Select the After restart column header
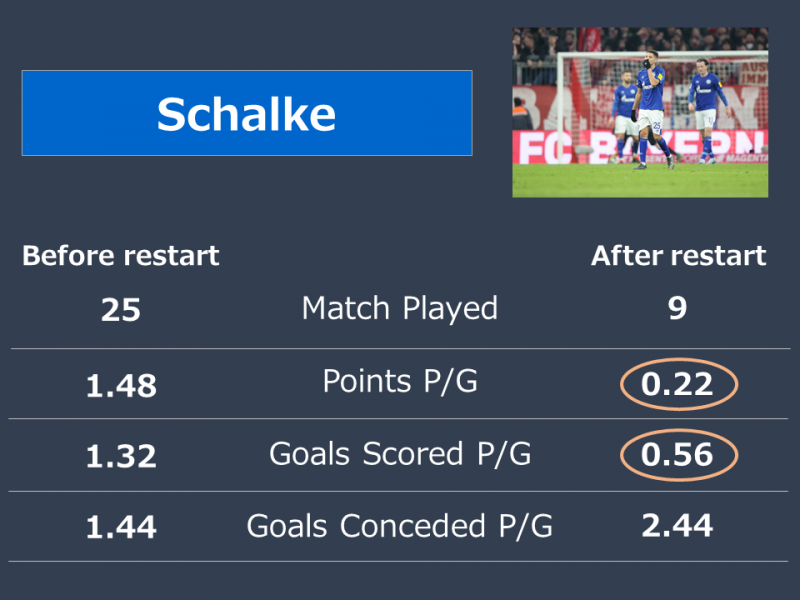The image size is (800, 600). pyautogui.click(x=679, y=255)
